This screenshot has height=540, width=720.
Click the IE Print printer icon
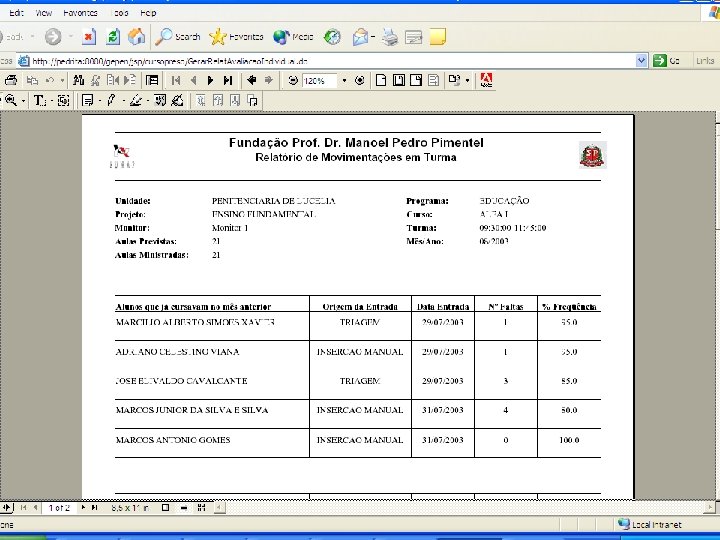point(390,37)
